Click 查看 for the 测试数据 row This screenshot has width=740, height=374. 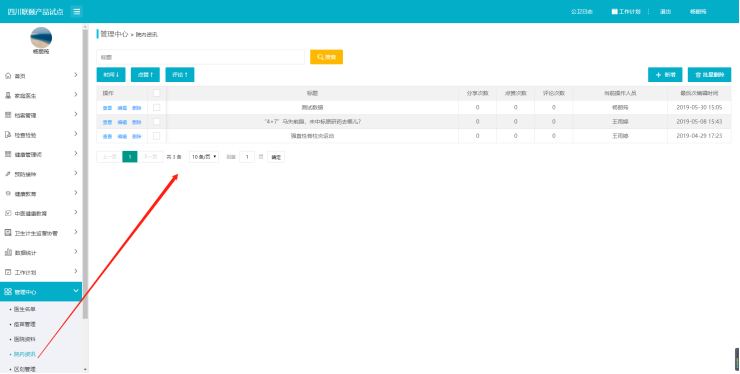108,108
